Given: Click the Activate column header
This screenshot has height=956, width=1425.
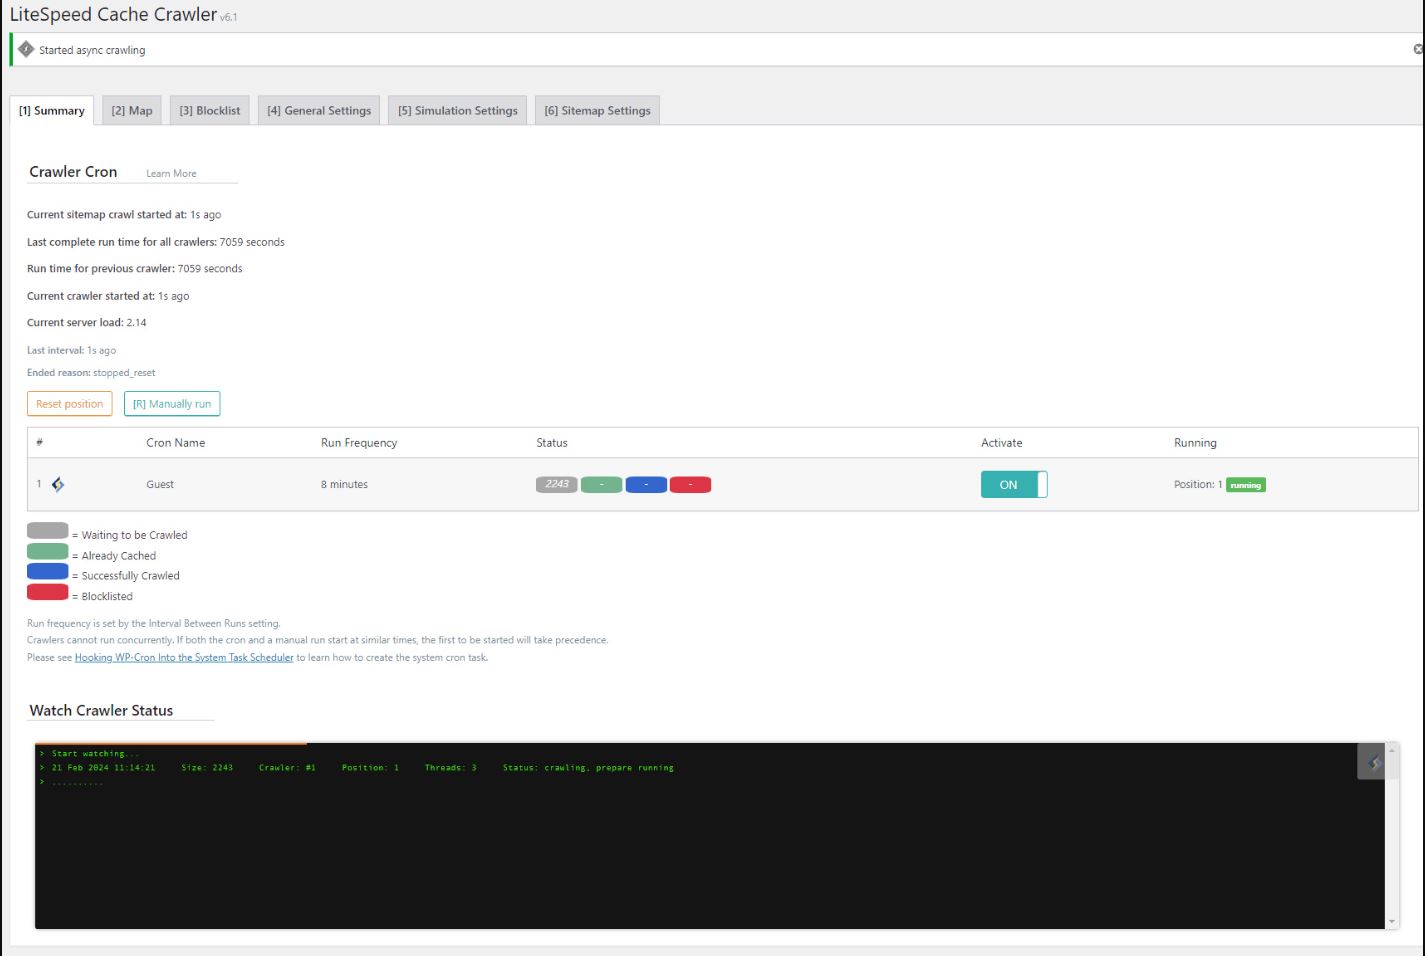Looking at the screenshot, I should (x=1002, y=443).
